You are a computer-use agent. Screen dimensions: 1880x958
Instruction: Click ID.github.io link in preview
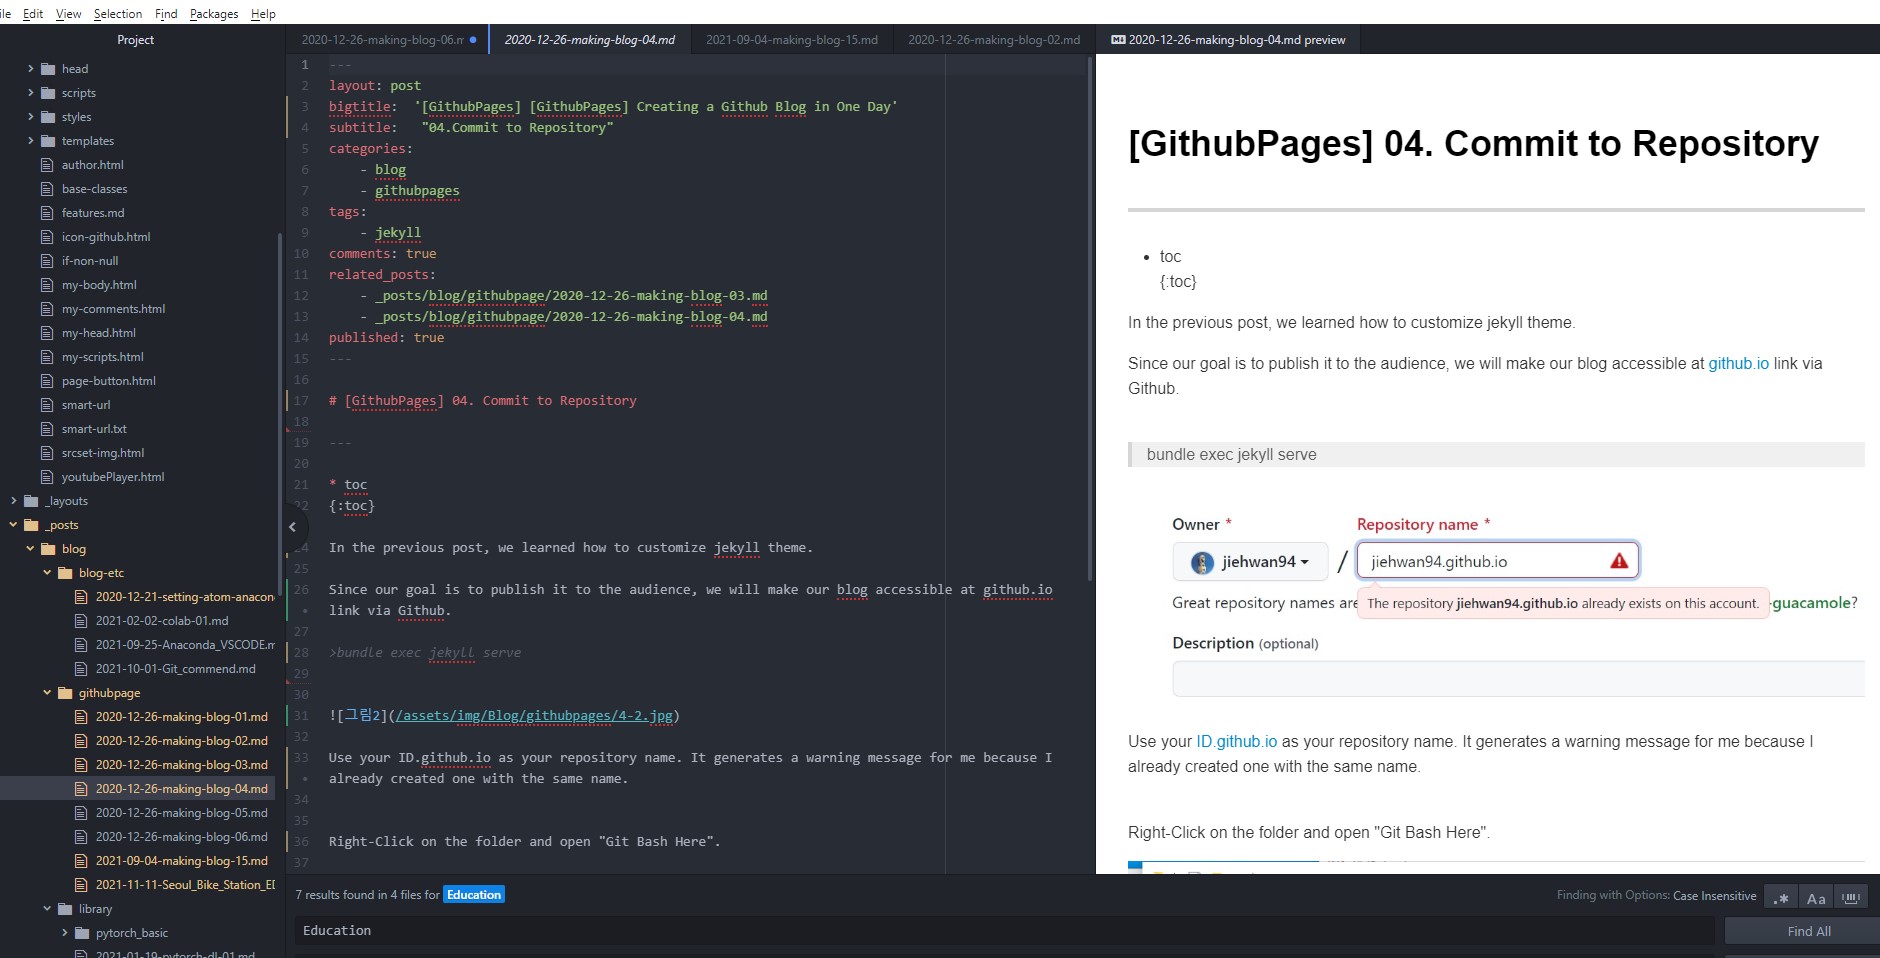[1236, 742]
